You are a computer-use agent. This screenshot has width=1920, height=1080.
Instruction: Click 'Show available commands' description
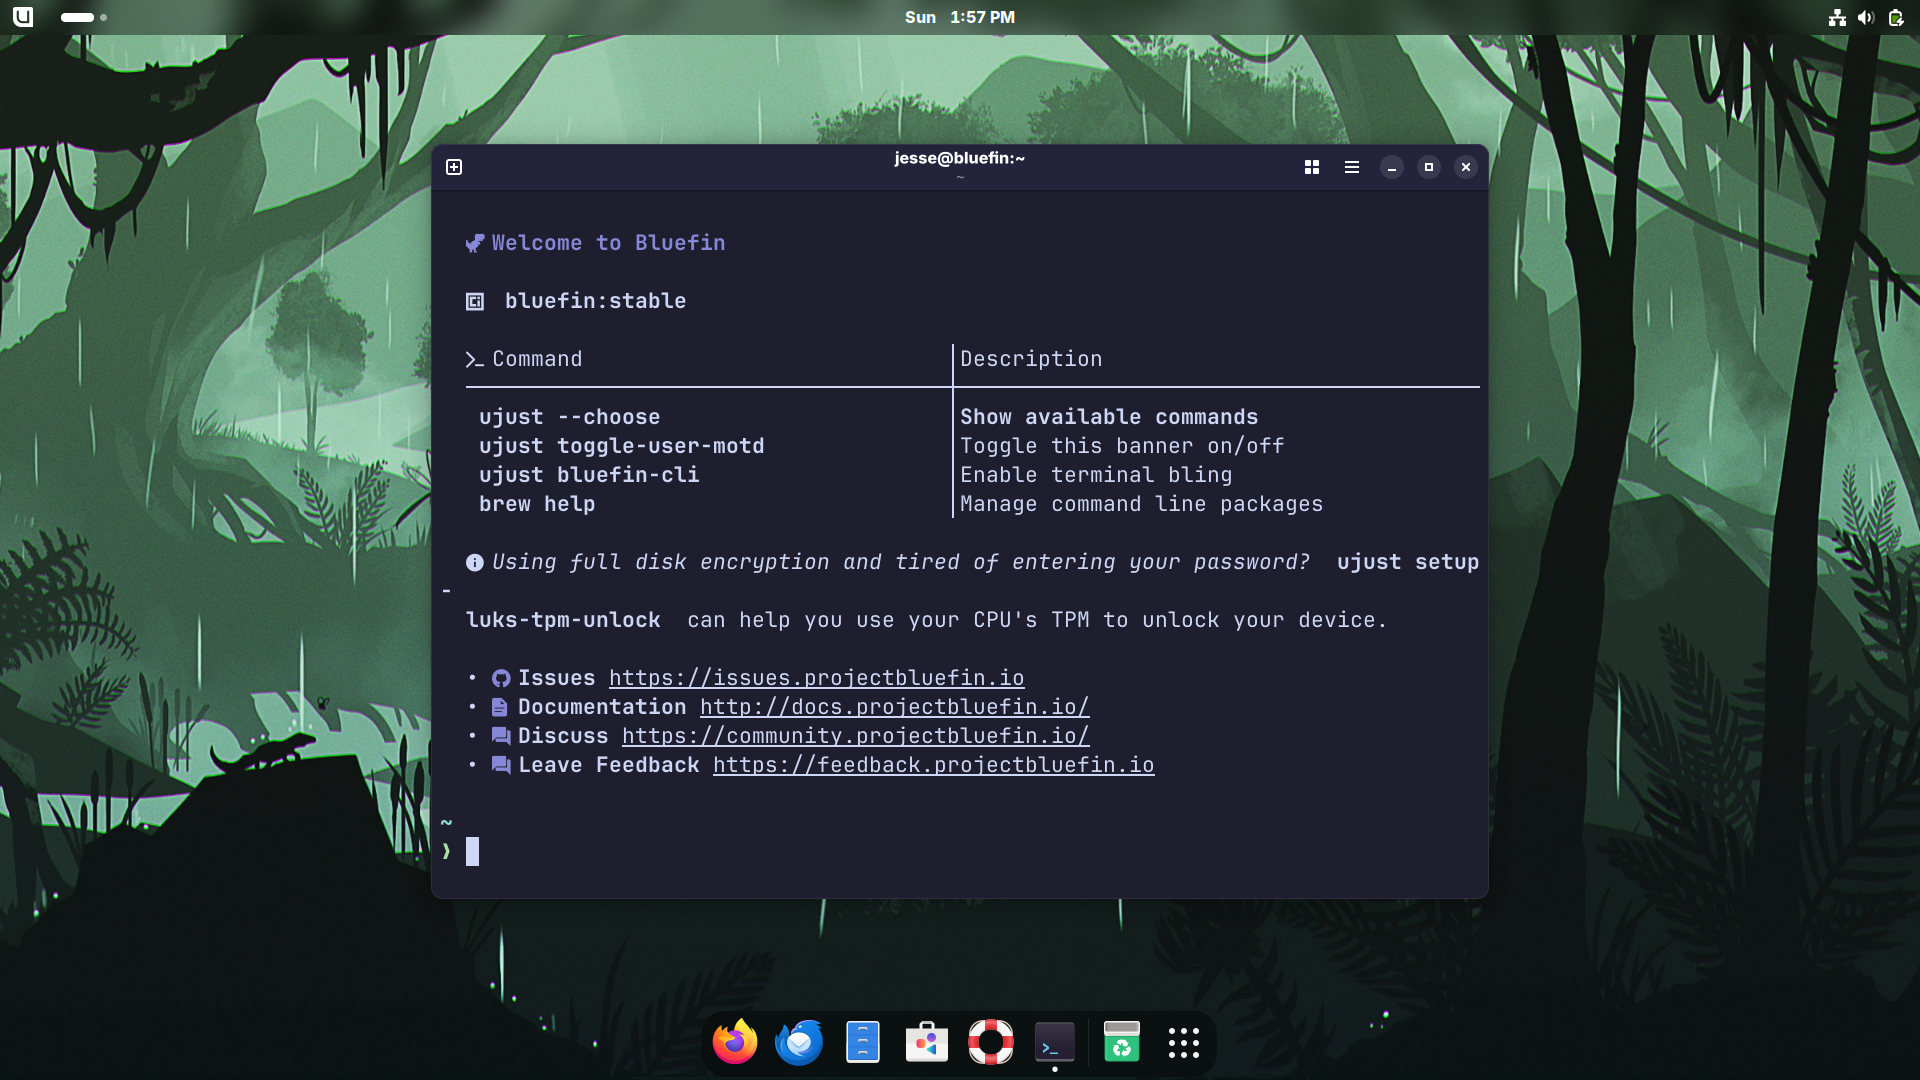pos(1109,417)
